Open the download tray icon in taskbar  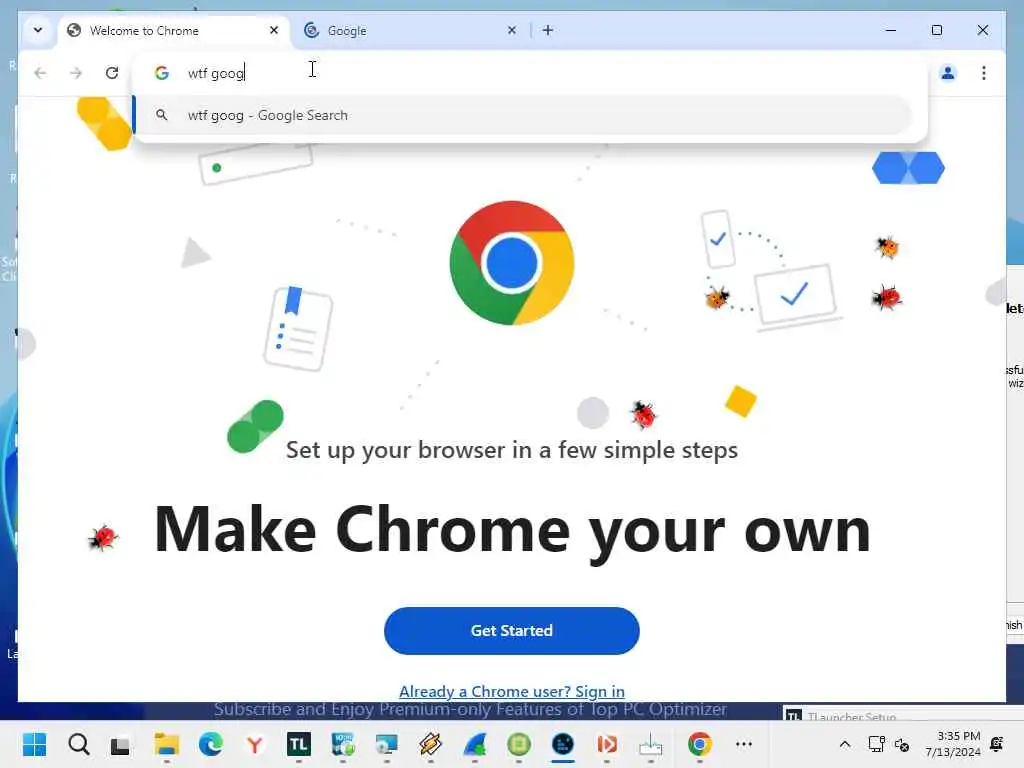pos(650,744)
